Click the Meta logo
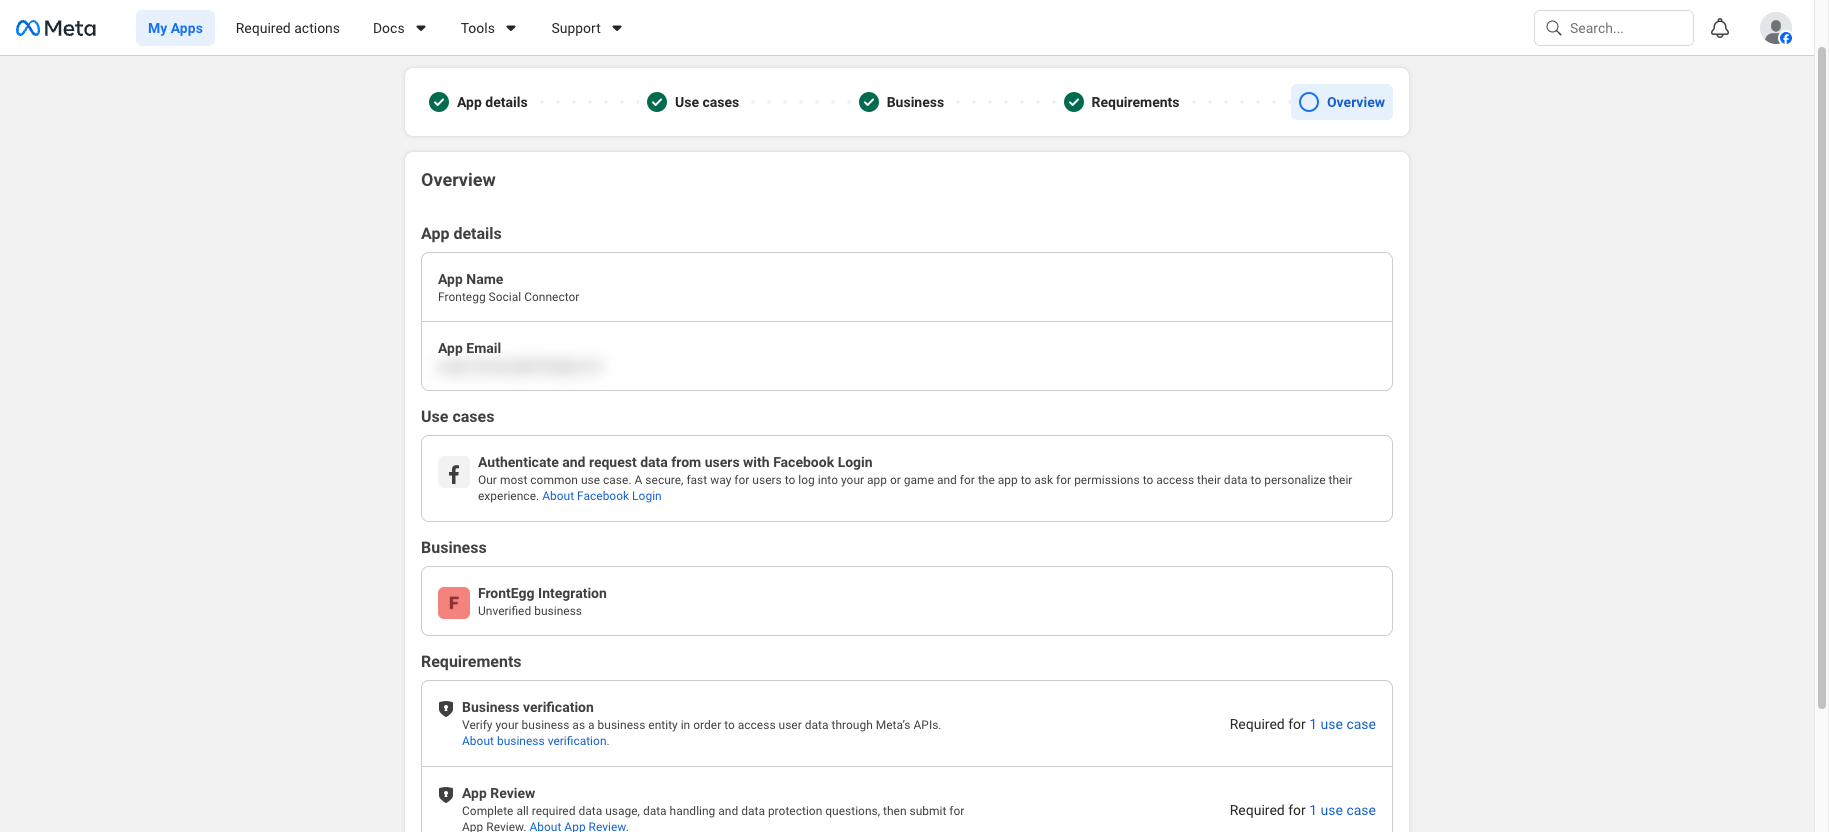 coord(56,28)
